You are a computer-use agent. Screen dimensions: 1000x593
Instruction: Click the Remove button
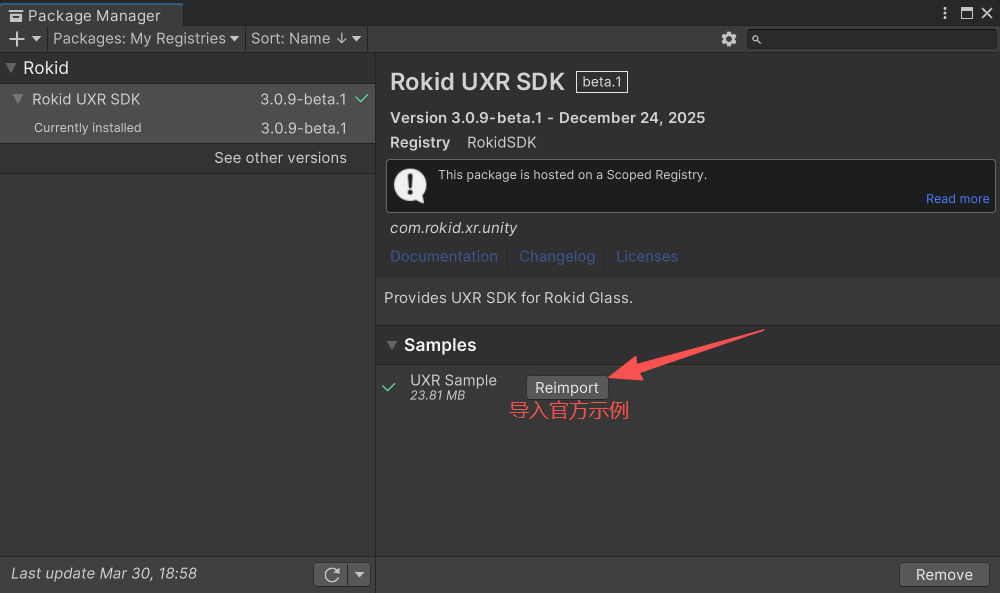tap(944, 574)
